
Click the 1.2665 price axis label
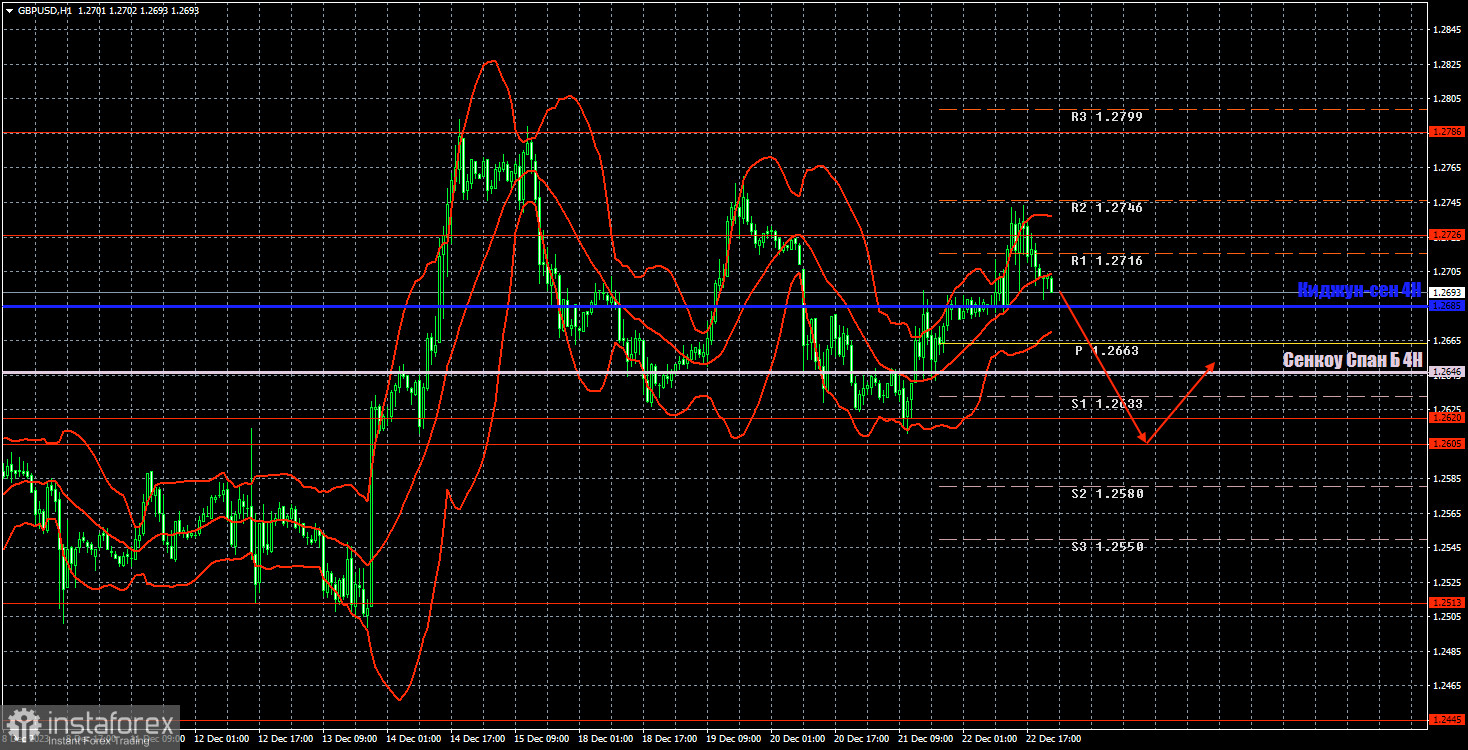tap(1446, 341)
